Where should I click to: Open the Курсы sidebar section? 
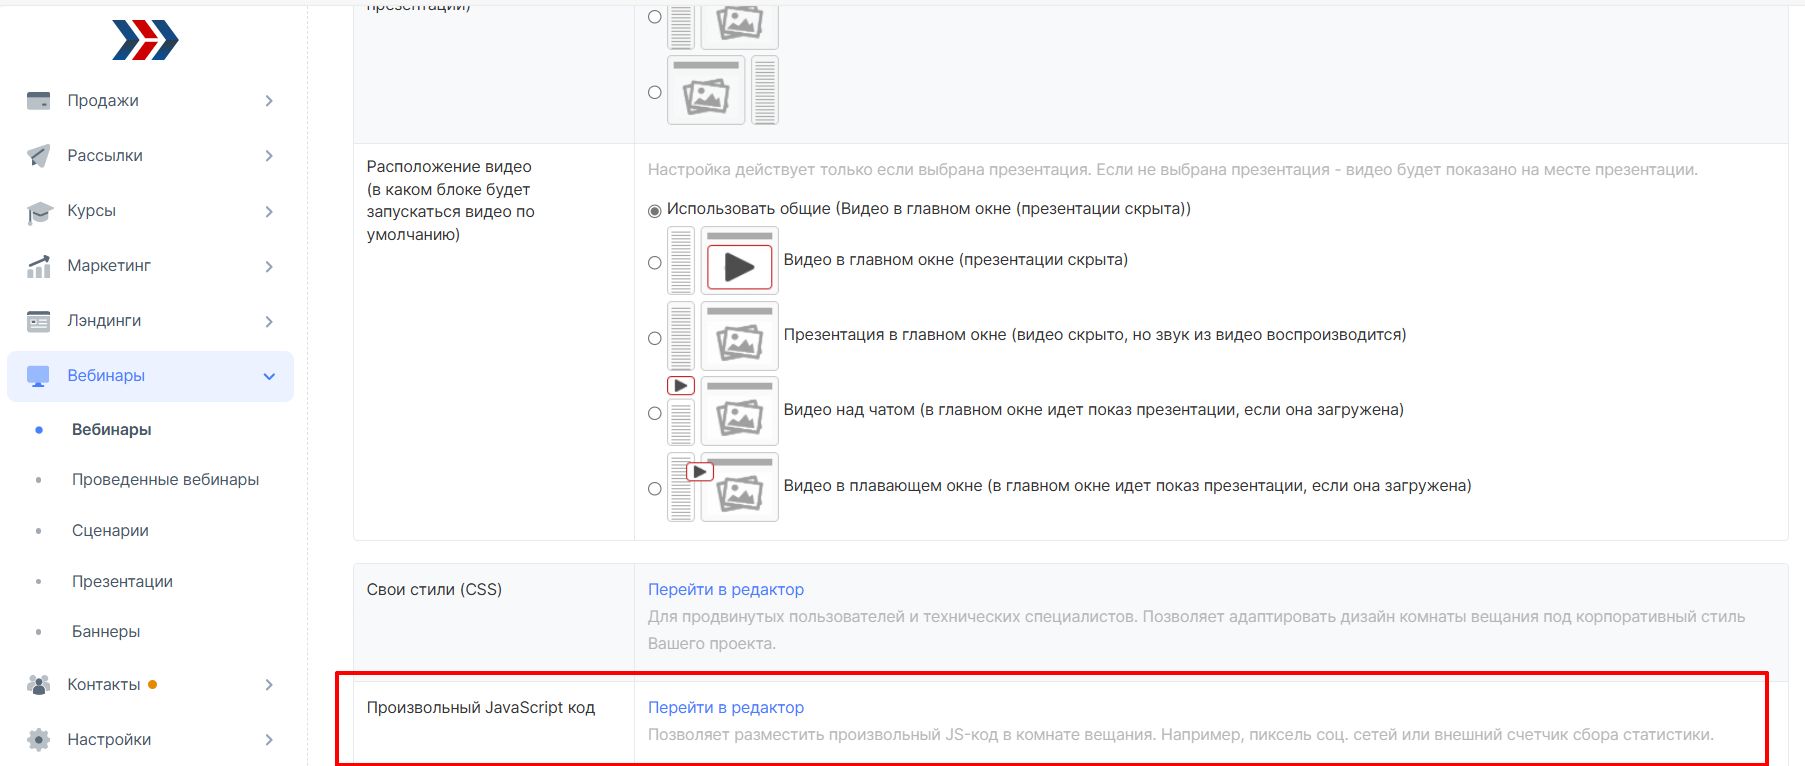pos(150,211)
